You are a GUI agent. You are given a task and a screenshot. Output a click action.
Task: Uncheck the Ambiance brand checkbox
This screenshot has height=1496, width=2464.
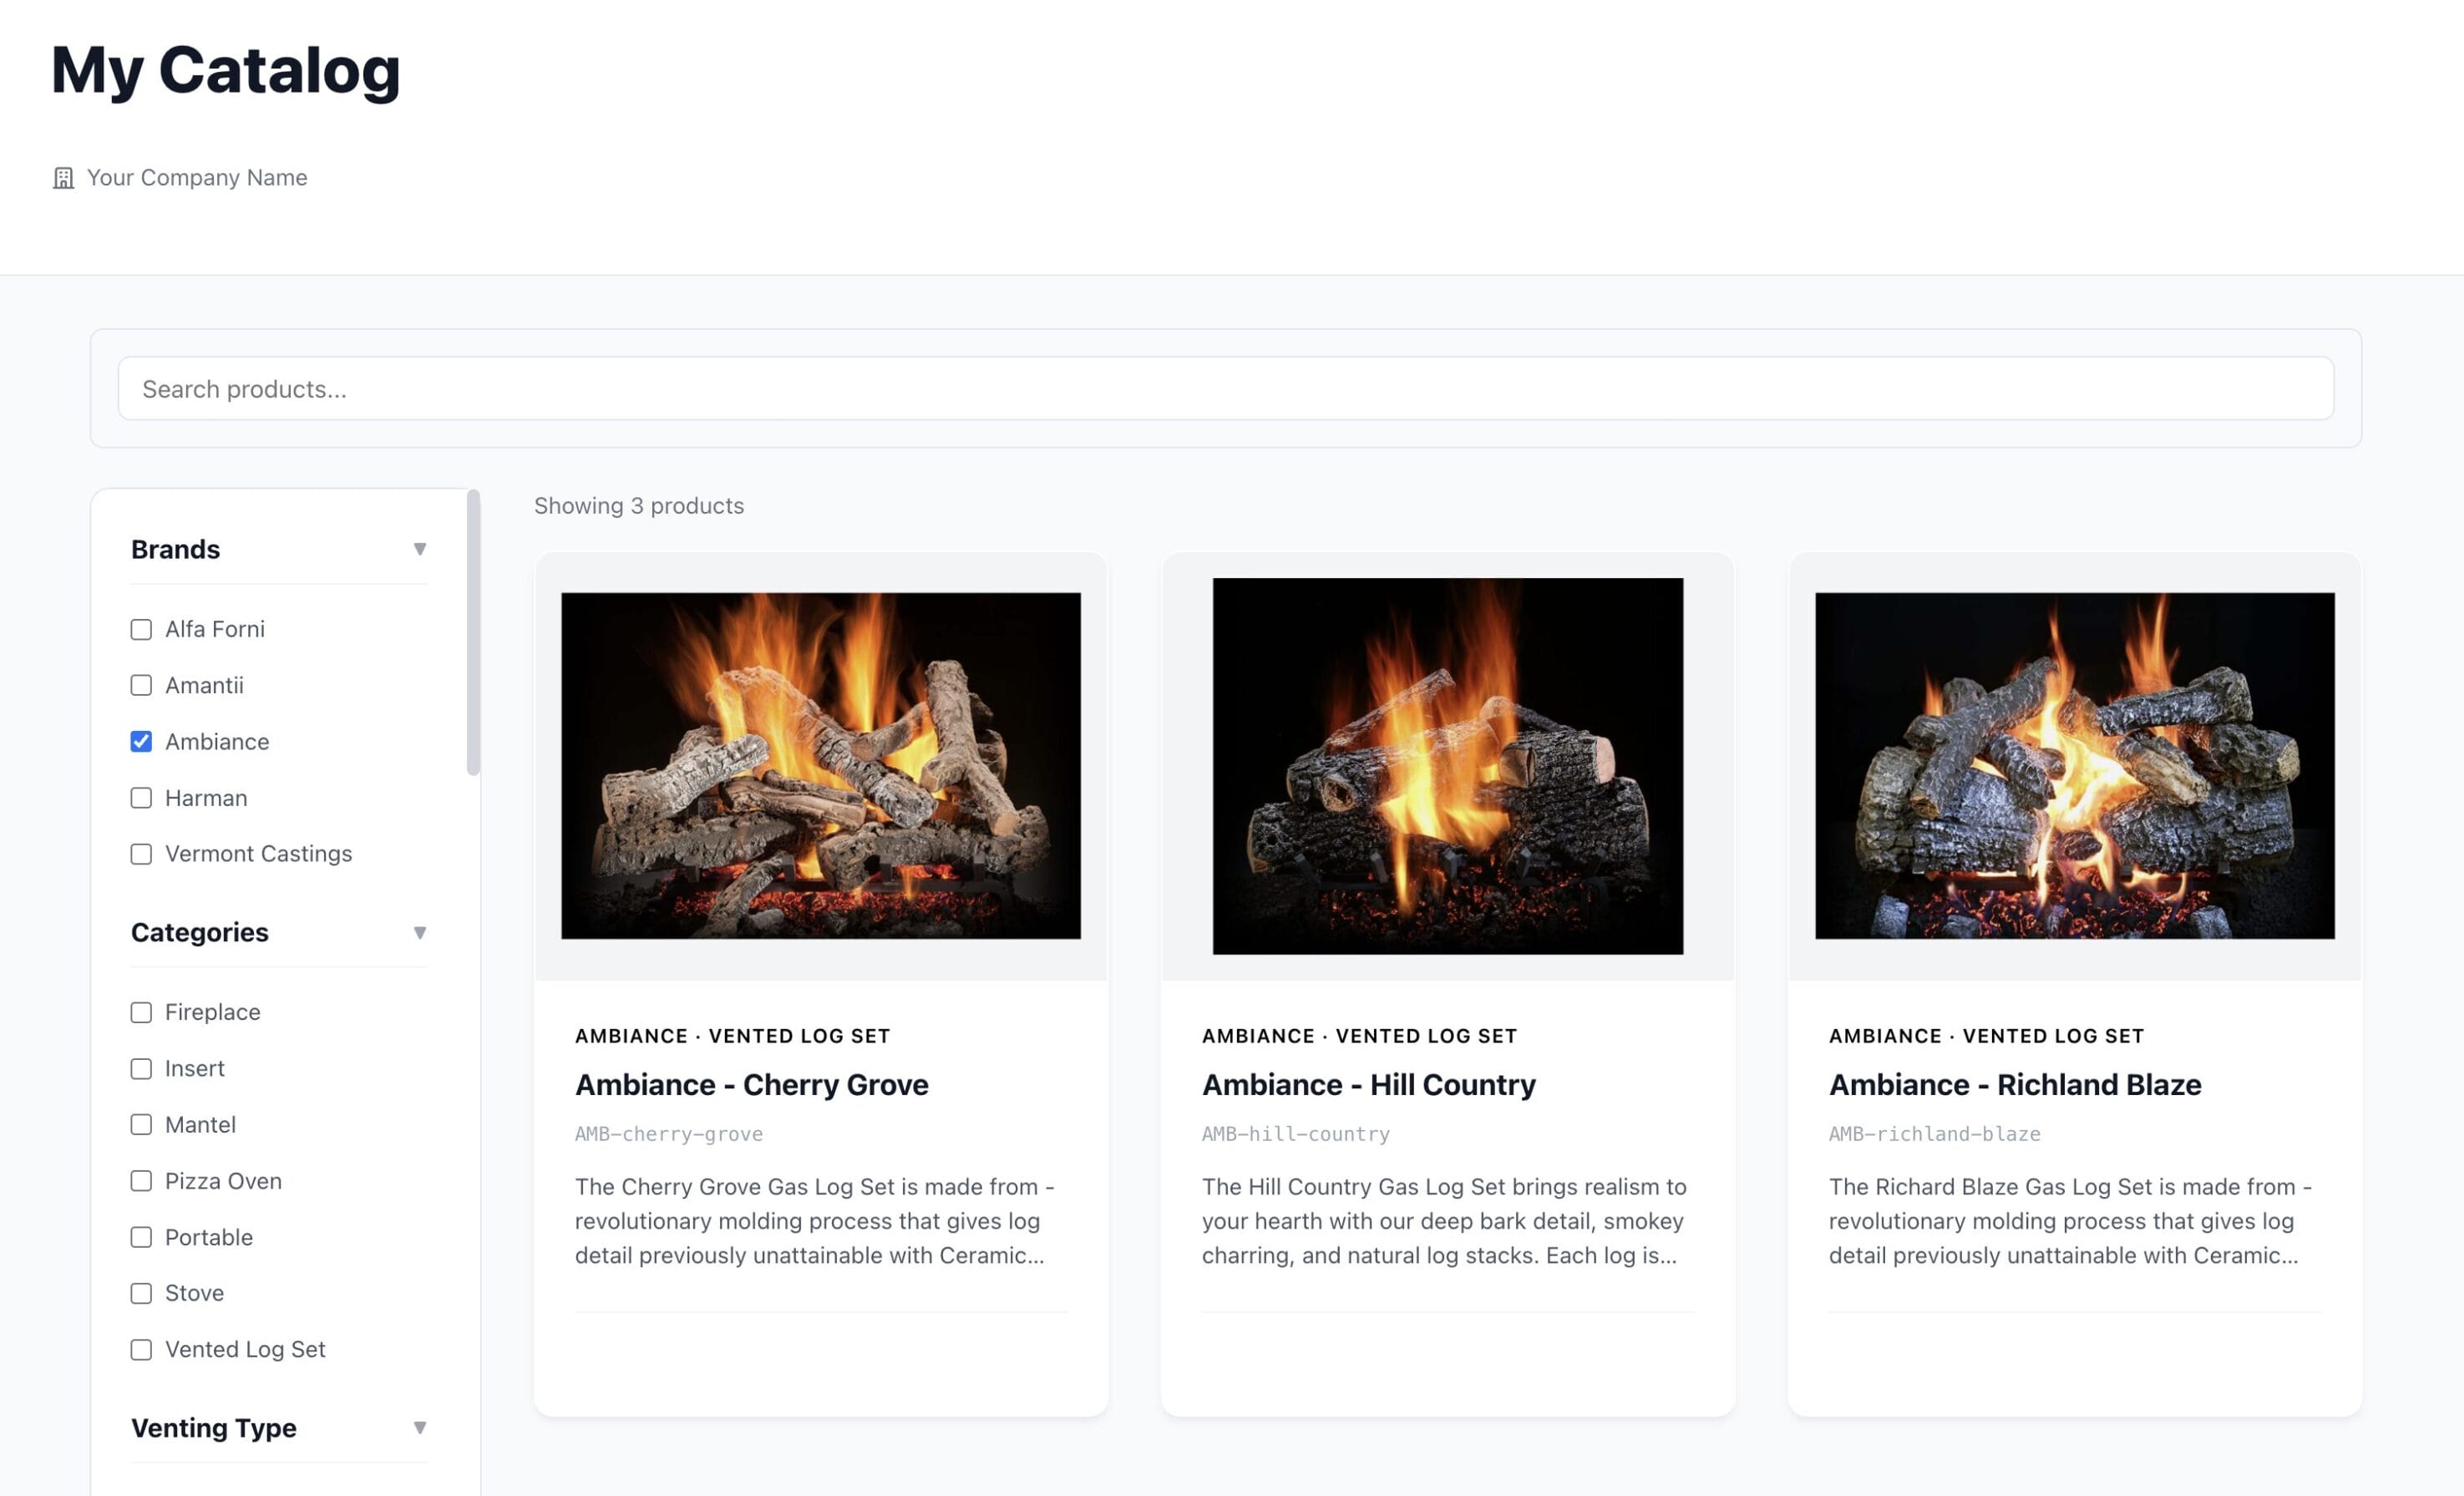pyautogui.click(x=141, y=741)
